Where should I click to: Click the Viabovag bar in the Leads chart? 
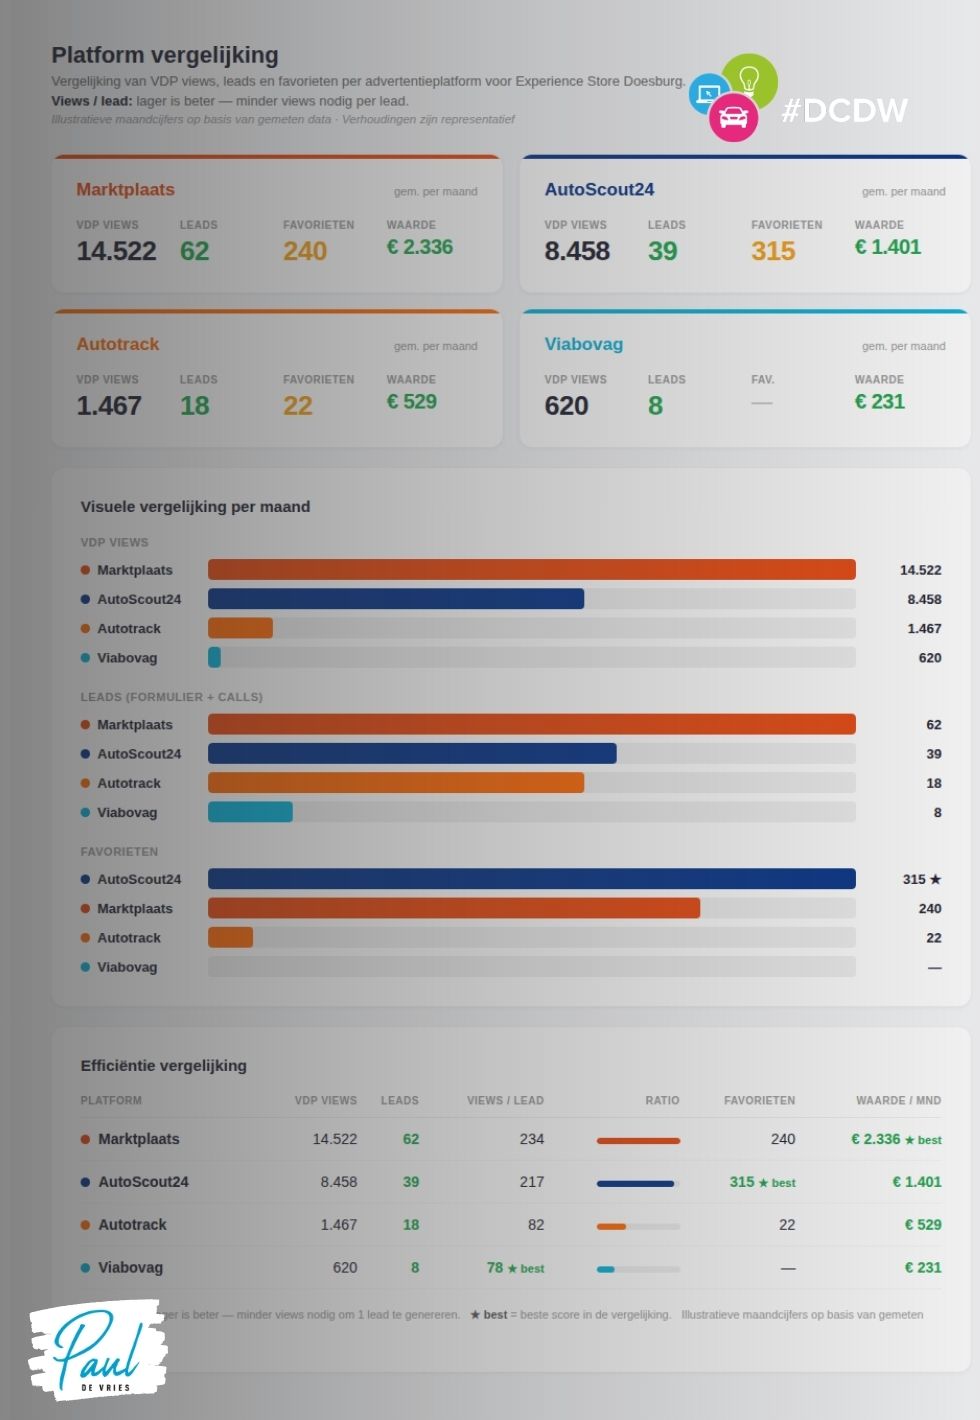pos(250,811)
